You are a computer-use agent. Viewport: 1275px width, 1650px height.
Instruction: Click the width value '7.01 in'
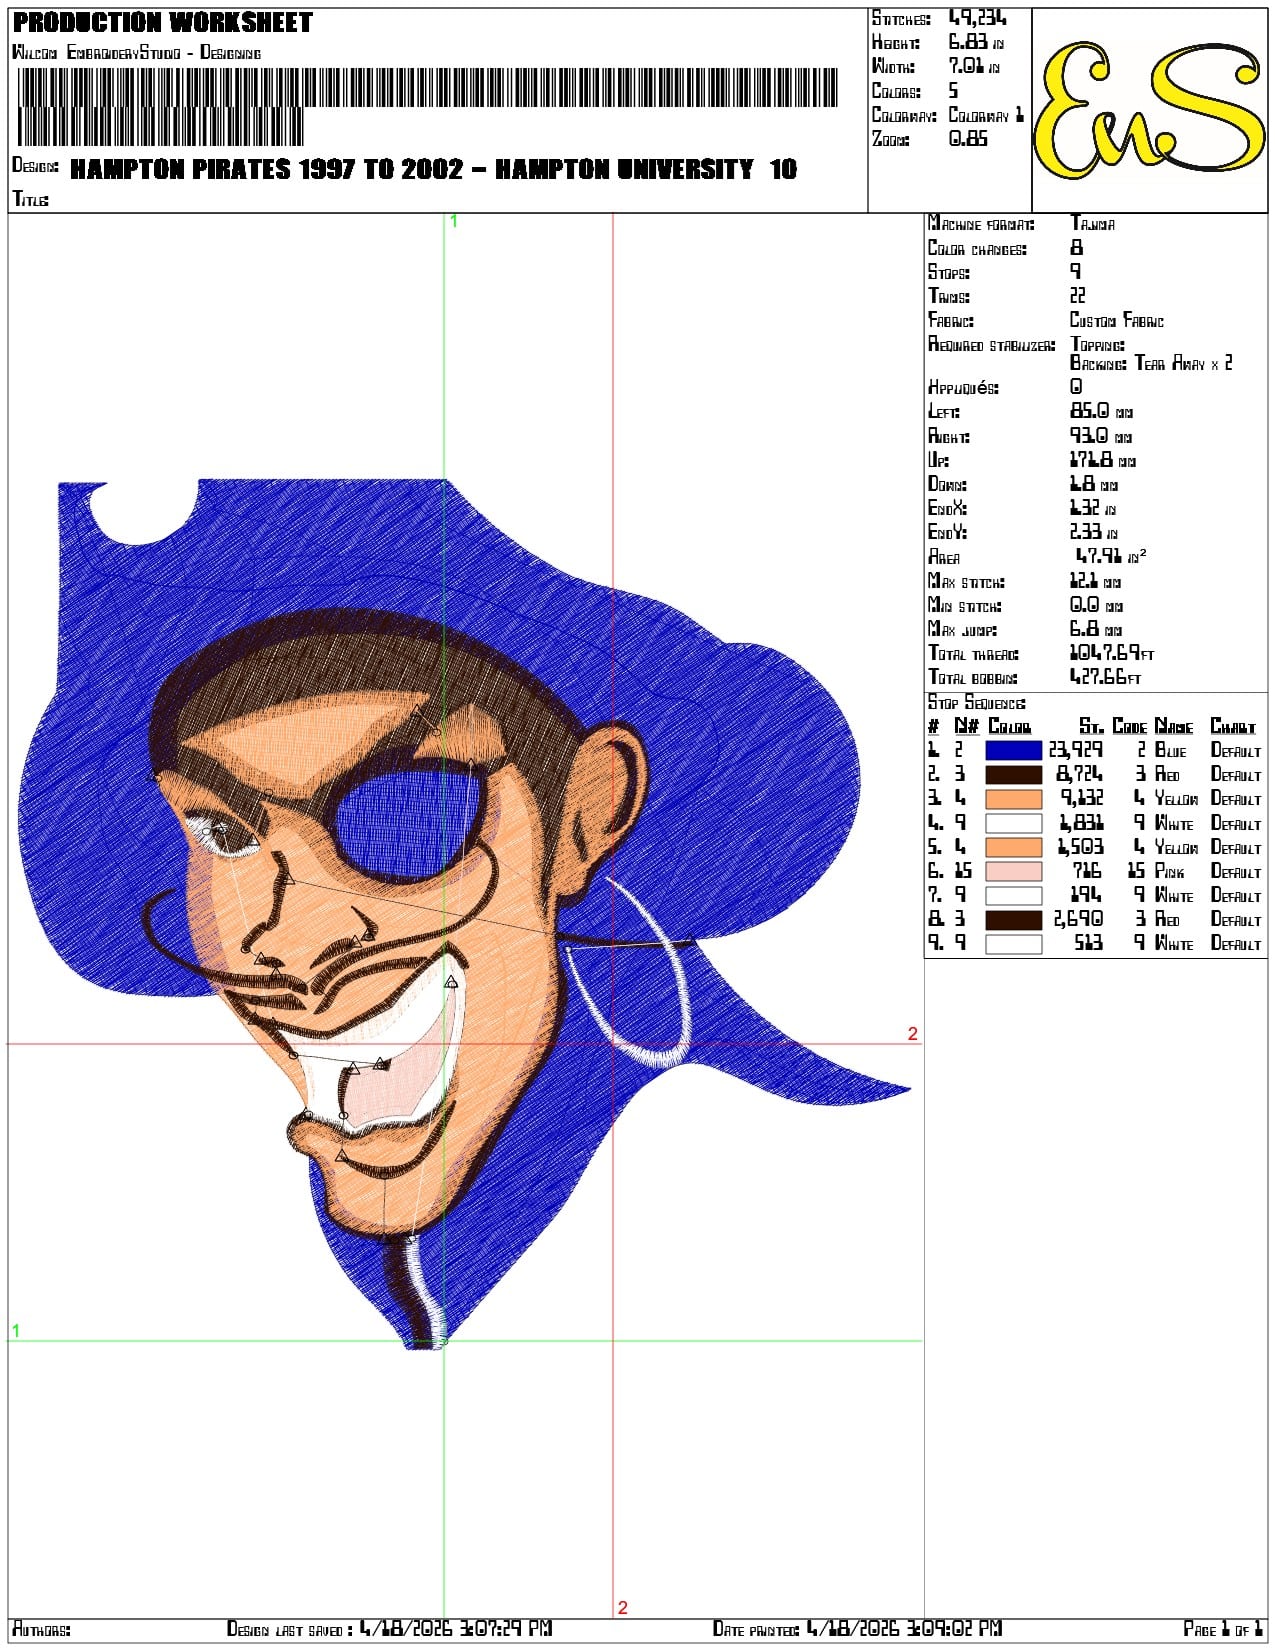pyautogui.click(x=974, y=66)
